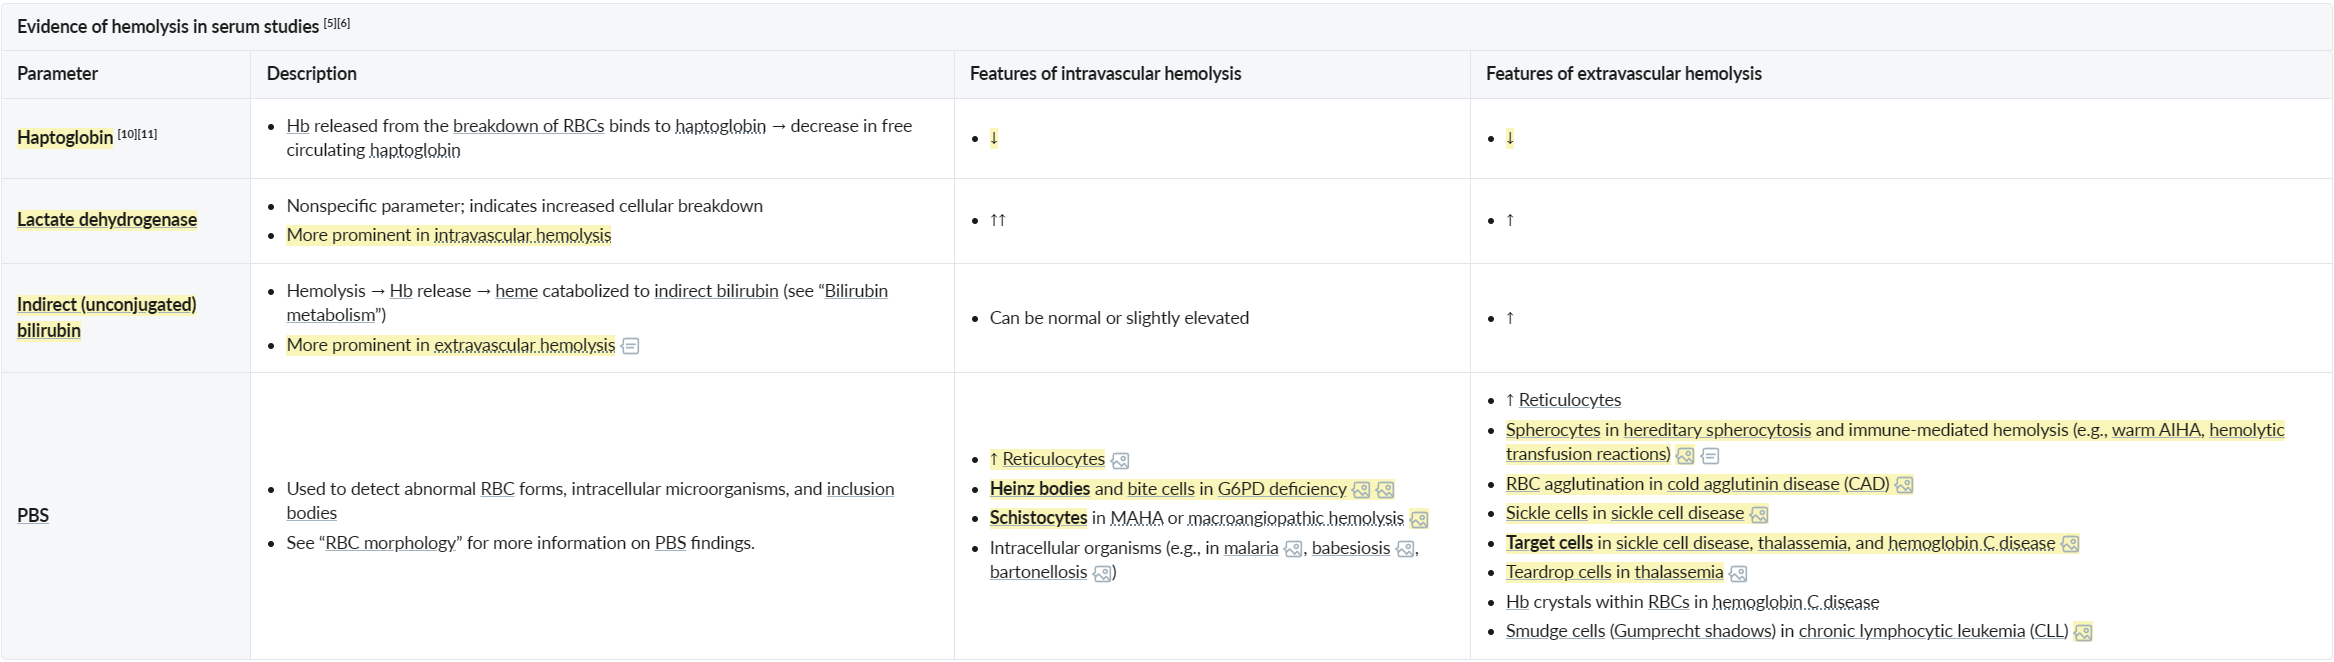Click the G6PD deficiency link
2334x662 pixels.
pyautogui.click(x=1282, y=489)
